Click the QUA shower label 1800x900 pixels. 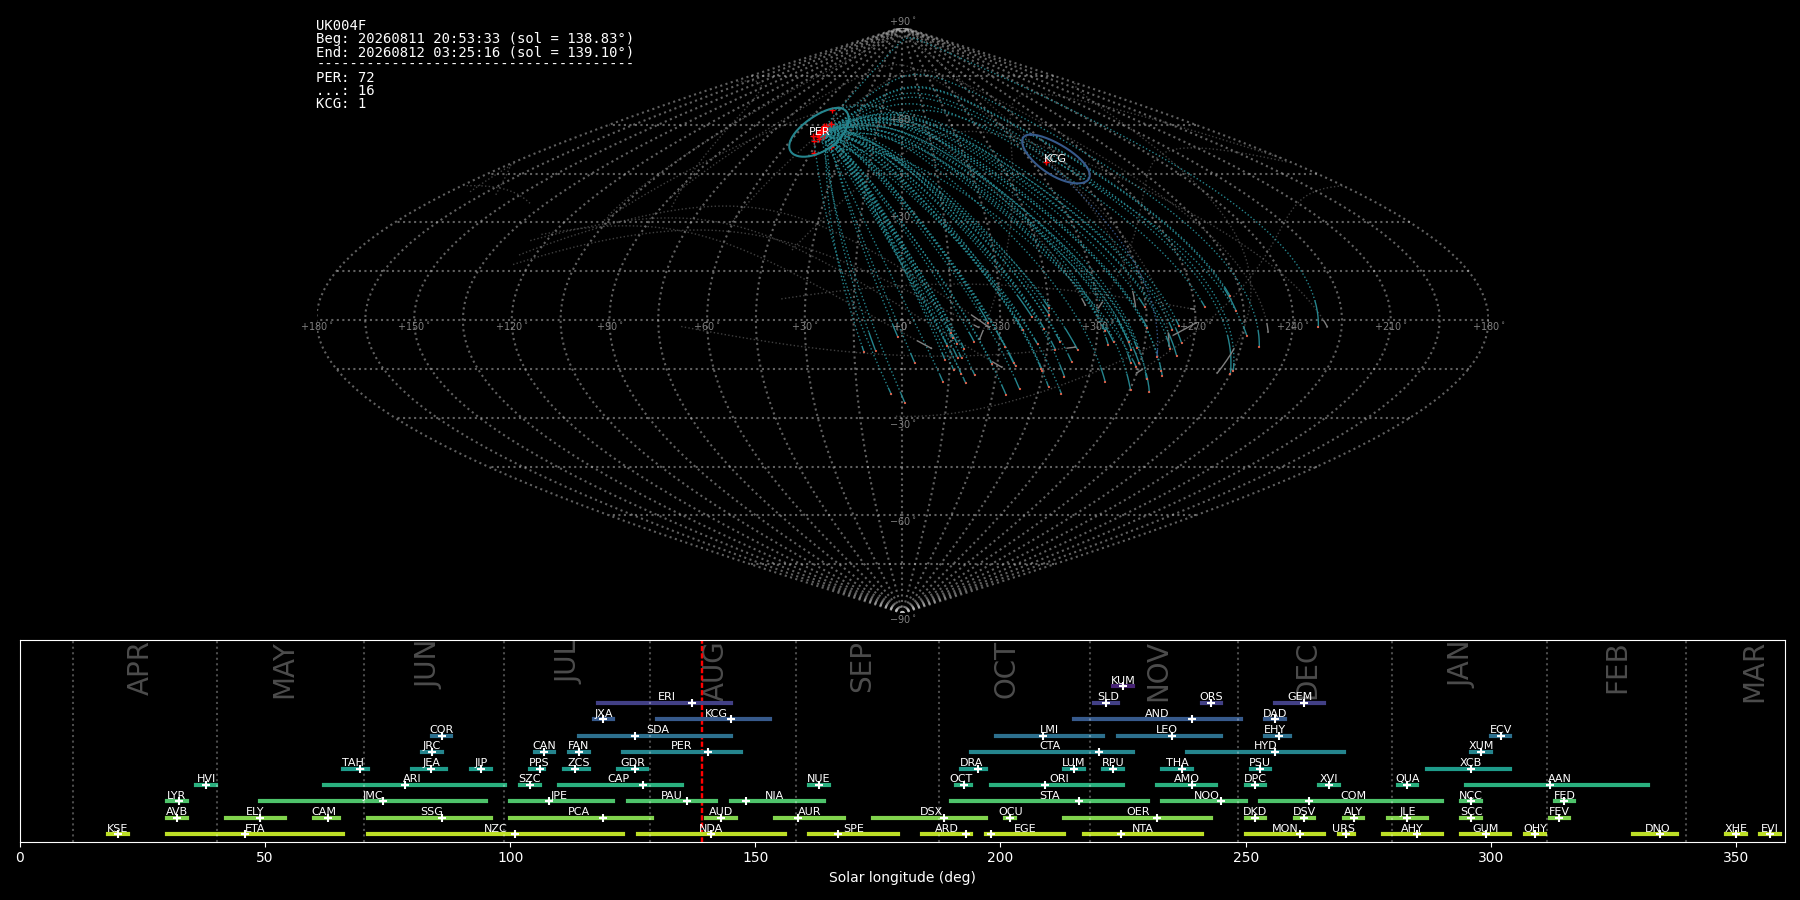coord(1407,779)
